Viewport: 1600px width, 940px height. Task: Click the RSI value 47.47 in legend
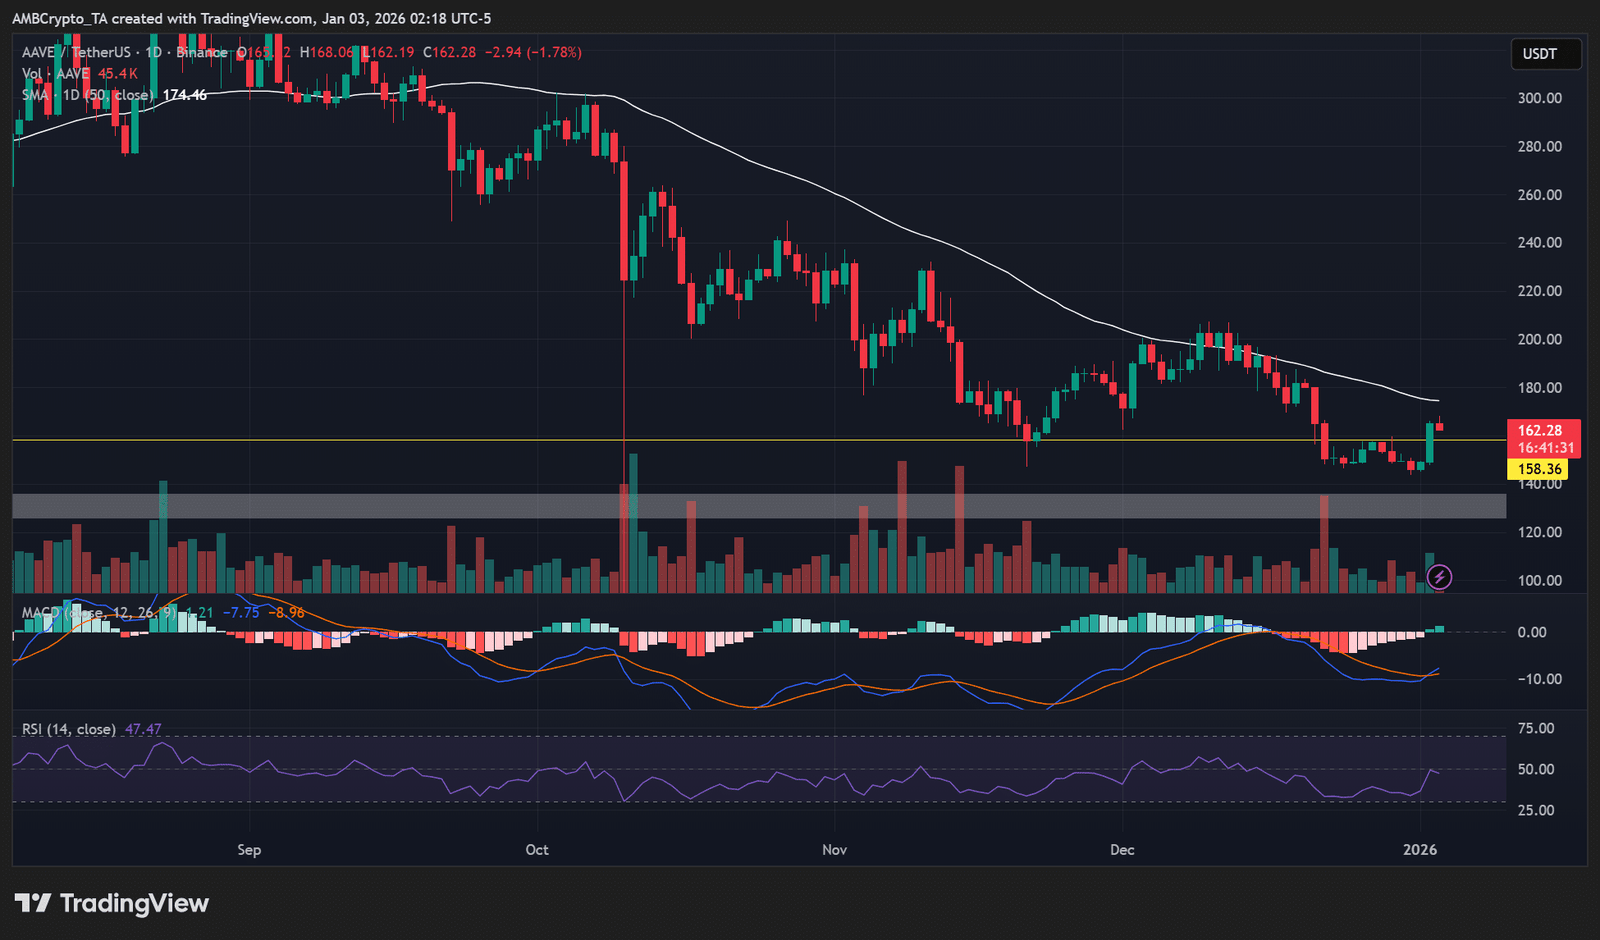[x=143, y=729]
